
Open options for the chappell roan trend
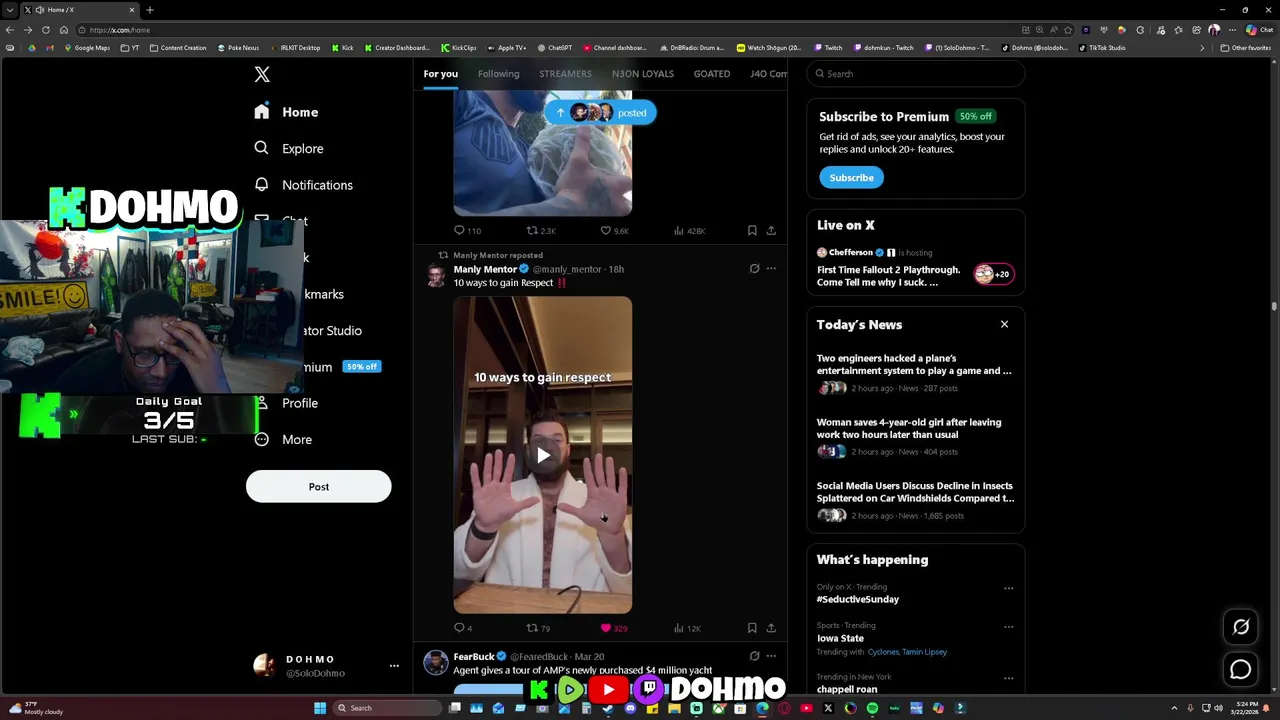tap(1008, 678)
